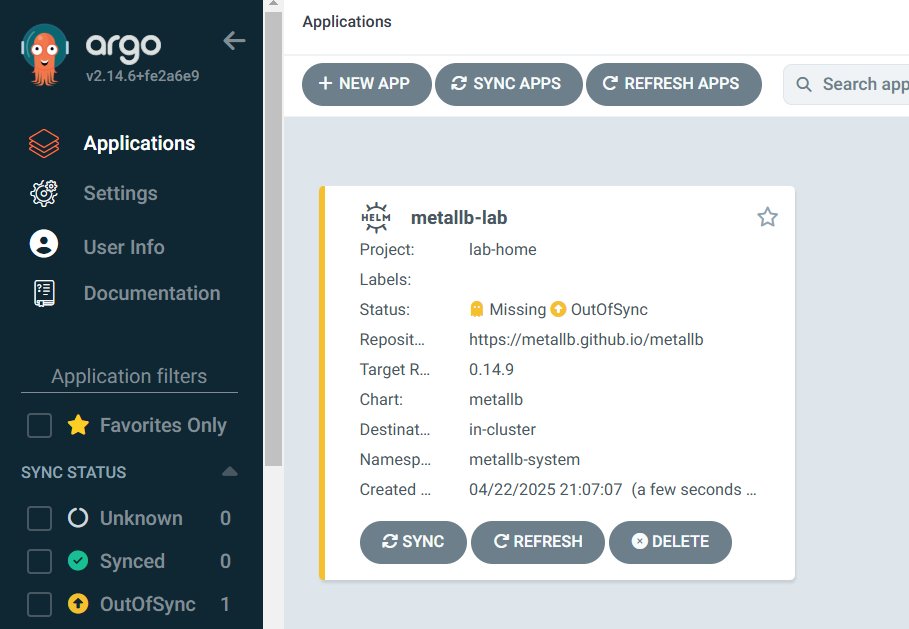Screen dimensions: 909x629
Task: Click the Documentation book icon
Action: coord(44,293)
